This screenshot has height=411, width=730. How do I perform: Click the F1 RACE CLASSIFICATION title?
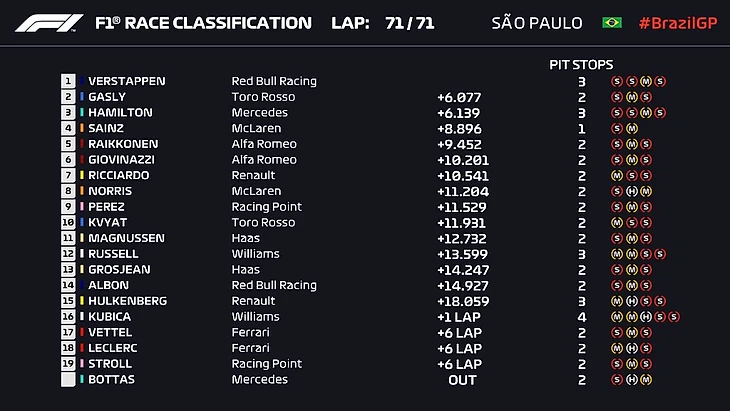(203, 22)
